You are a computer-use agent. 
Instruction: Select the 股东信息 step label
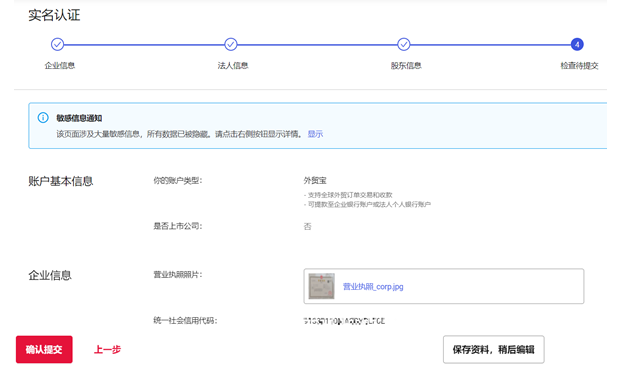click(x=406, y=66)
